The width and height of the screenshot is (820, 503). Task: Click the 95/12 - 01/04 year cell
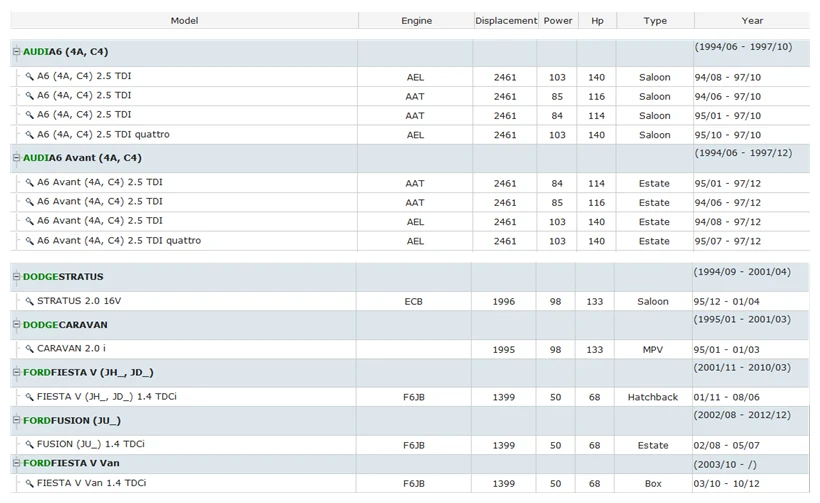[726, 302]
